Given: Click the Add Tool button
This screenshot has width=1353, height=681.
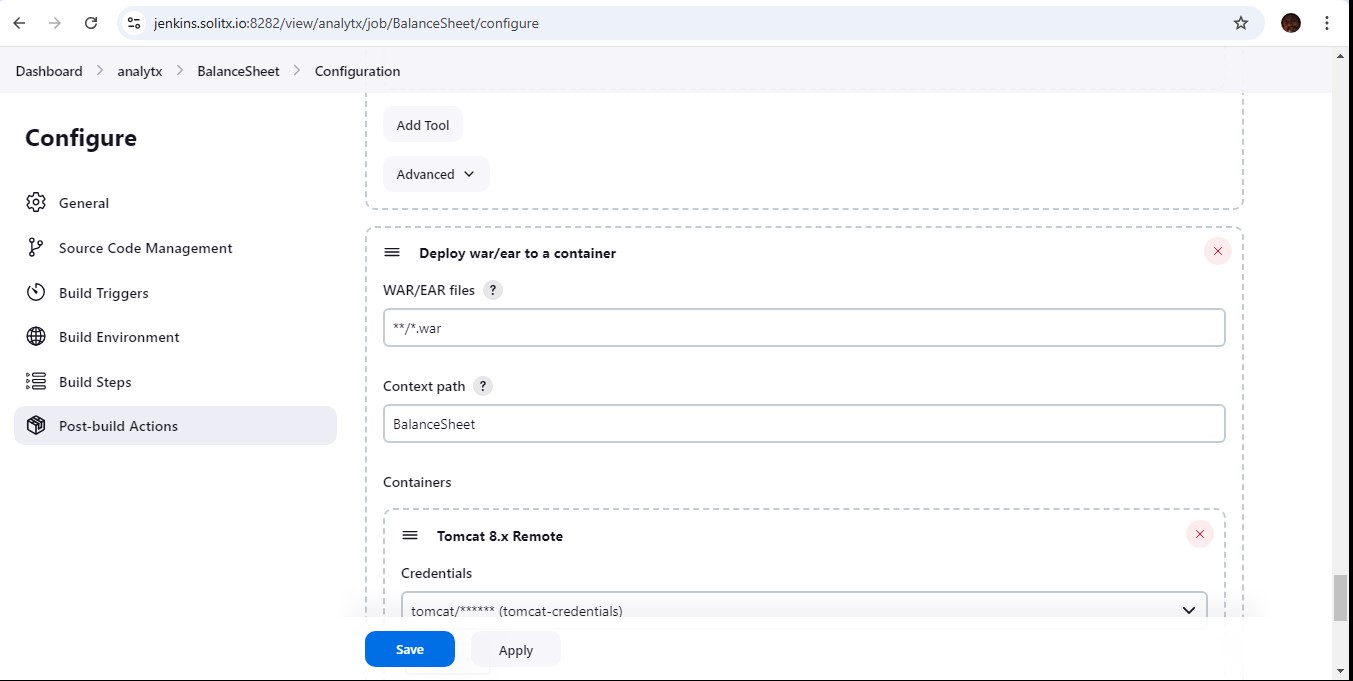Looking at the screenshot, I should [x=422, y=125].
